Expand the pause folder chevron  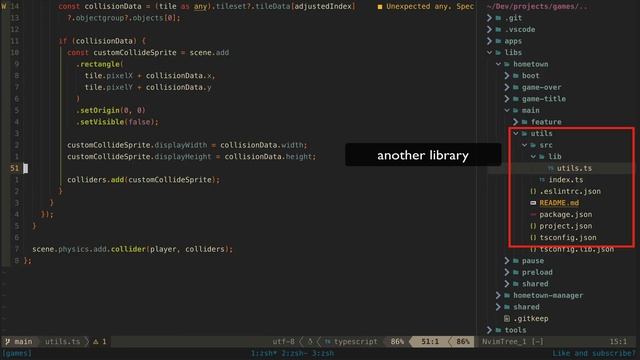(507, 260)
